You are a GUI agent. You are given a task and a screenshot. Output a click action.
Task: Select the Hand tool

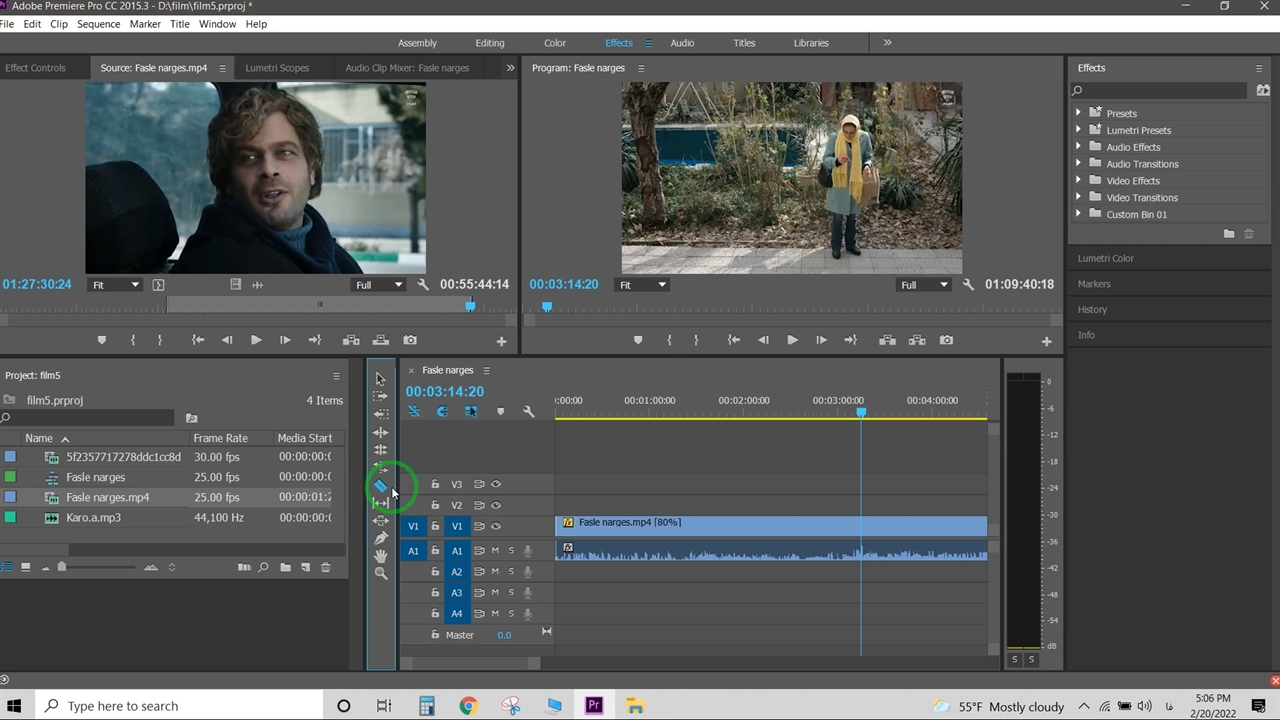(x=380, y=556)
